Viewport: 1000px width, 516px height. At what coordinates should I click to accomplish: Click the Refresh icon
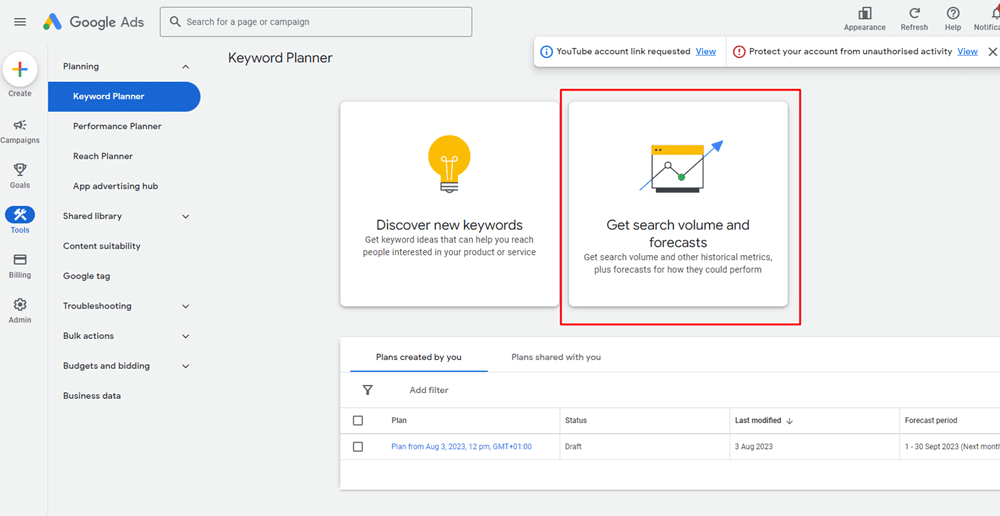click(914, 13)
